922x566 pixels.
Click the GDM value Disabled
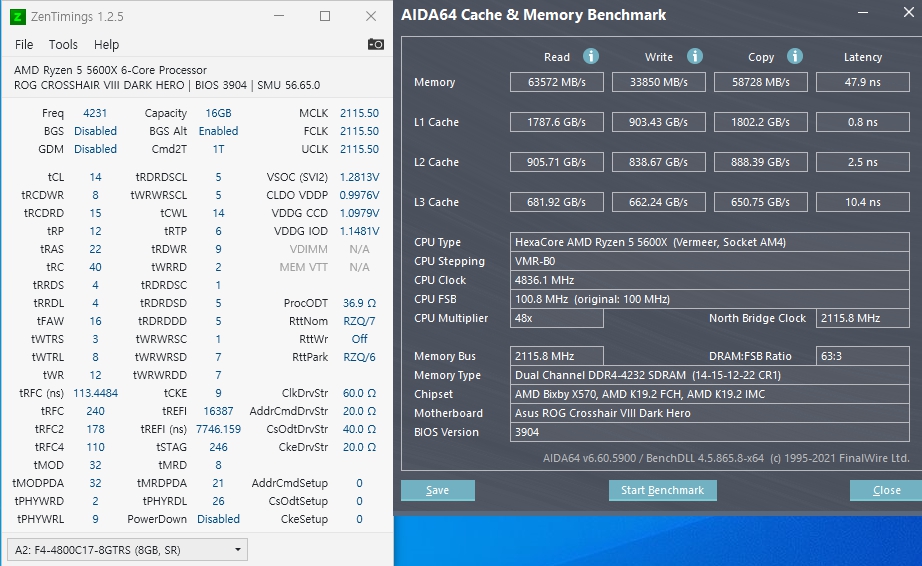(95, 149)
